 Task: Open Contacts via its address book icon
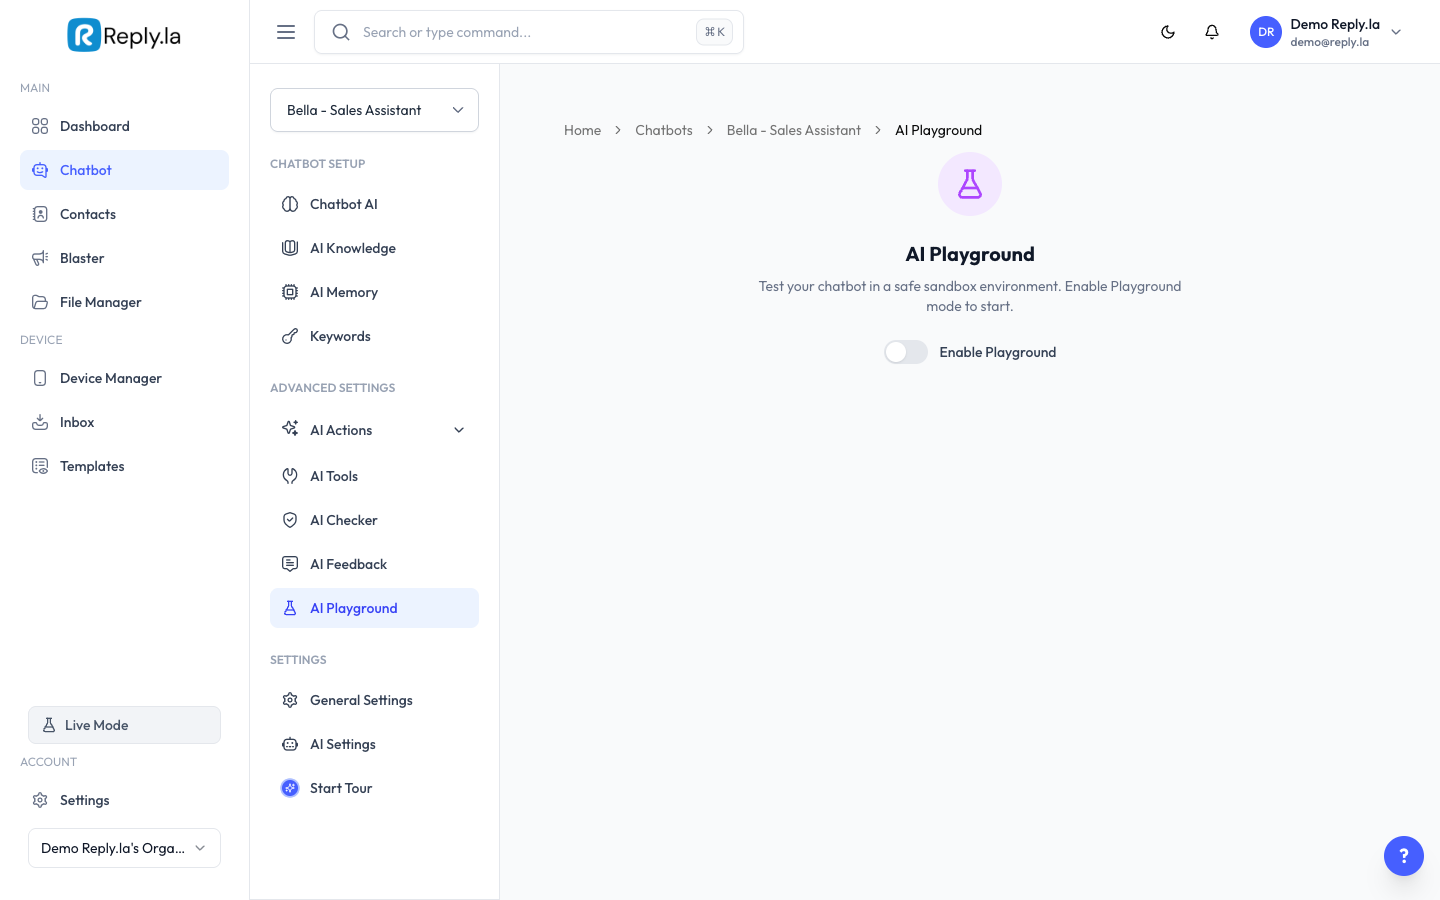(x=40, y=214)
